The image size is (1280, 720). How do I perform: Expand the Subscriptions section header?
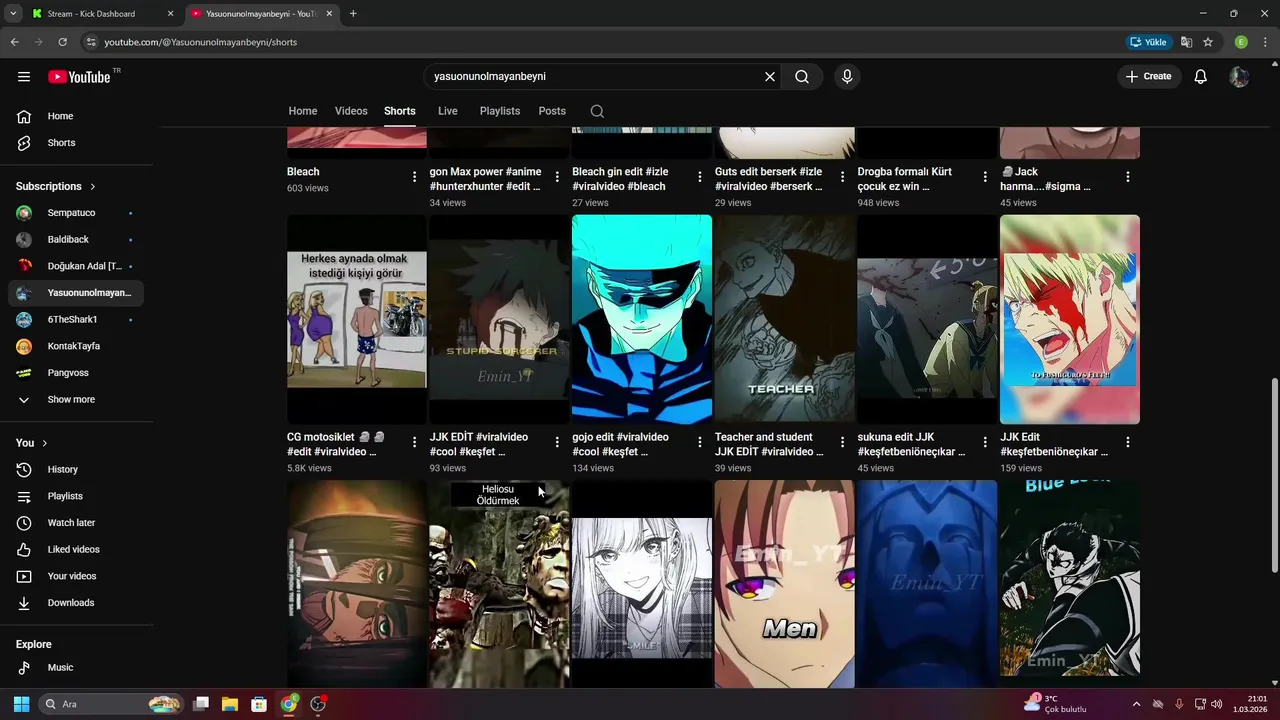point(56,186)
